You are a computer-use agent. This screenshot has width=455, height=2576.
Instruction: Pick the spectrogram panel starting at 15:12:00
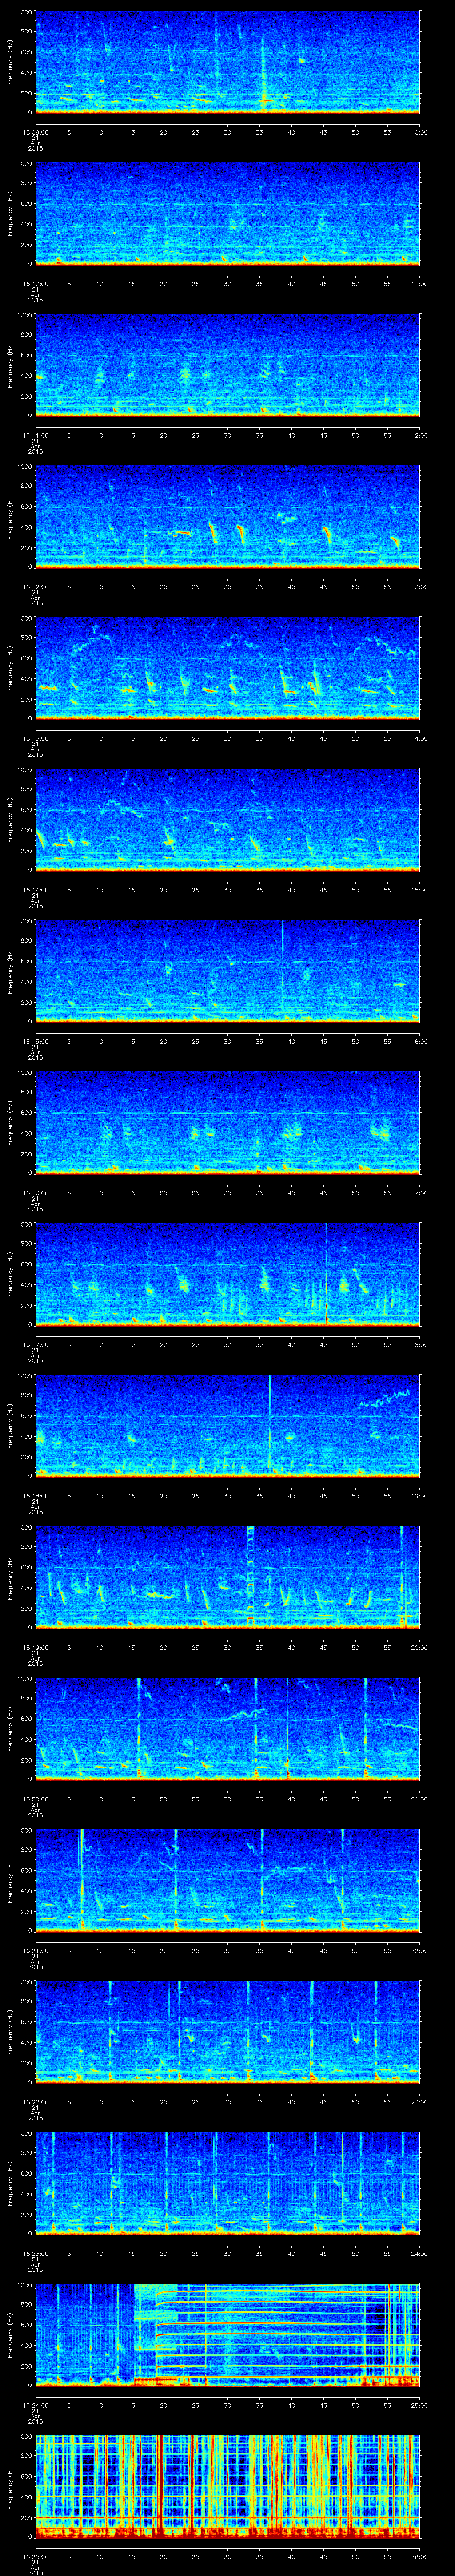coord(227,516)
